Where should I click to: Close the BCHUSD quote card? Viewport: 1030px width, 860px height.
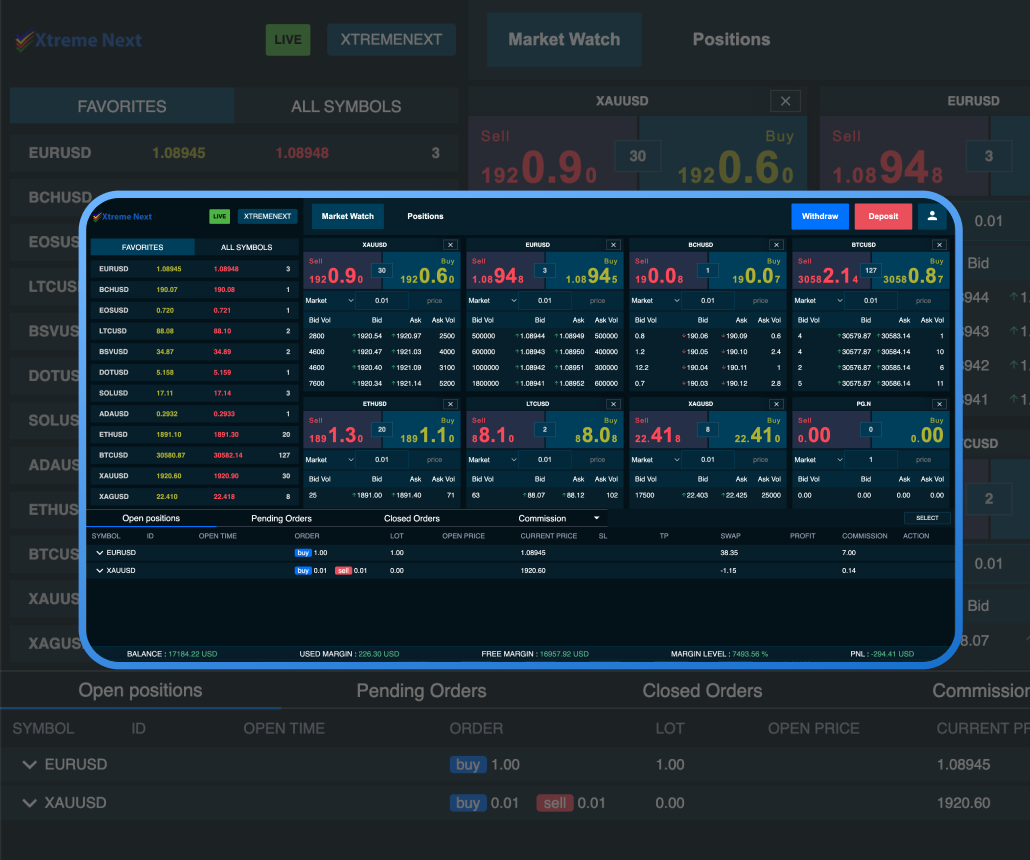coord(776,245)
